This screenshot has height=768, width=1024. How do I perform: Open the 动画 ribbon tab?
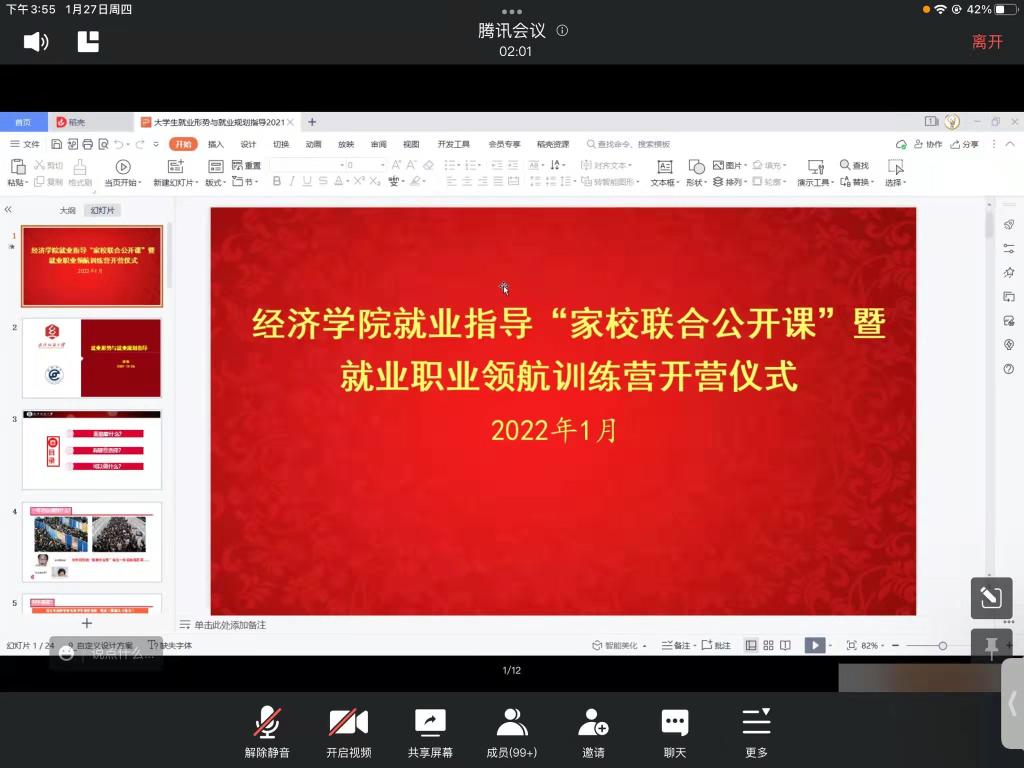coord(313,144)
